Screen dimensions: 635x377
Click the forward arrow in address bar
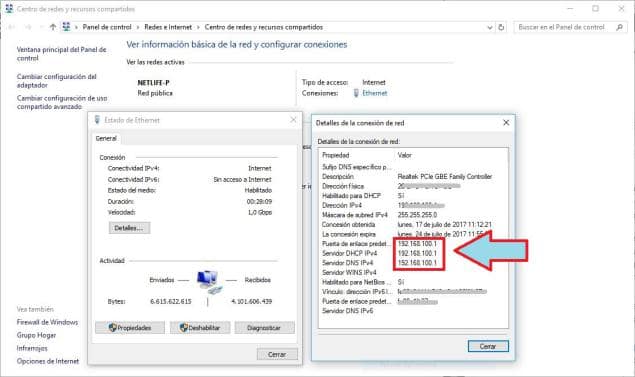tap(28, 27)
